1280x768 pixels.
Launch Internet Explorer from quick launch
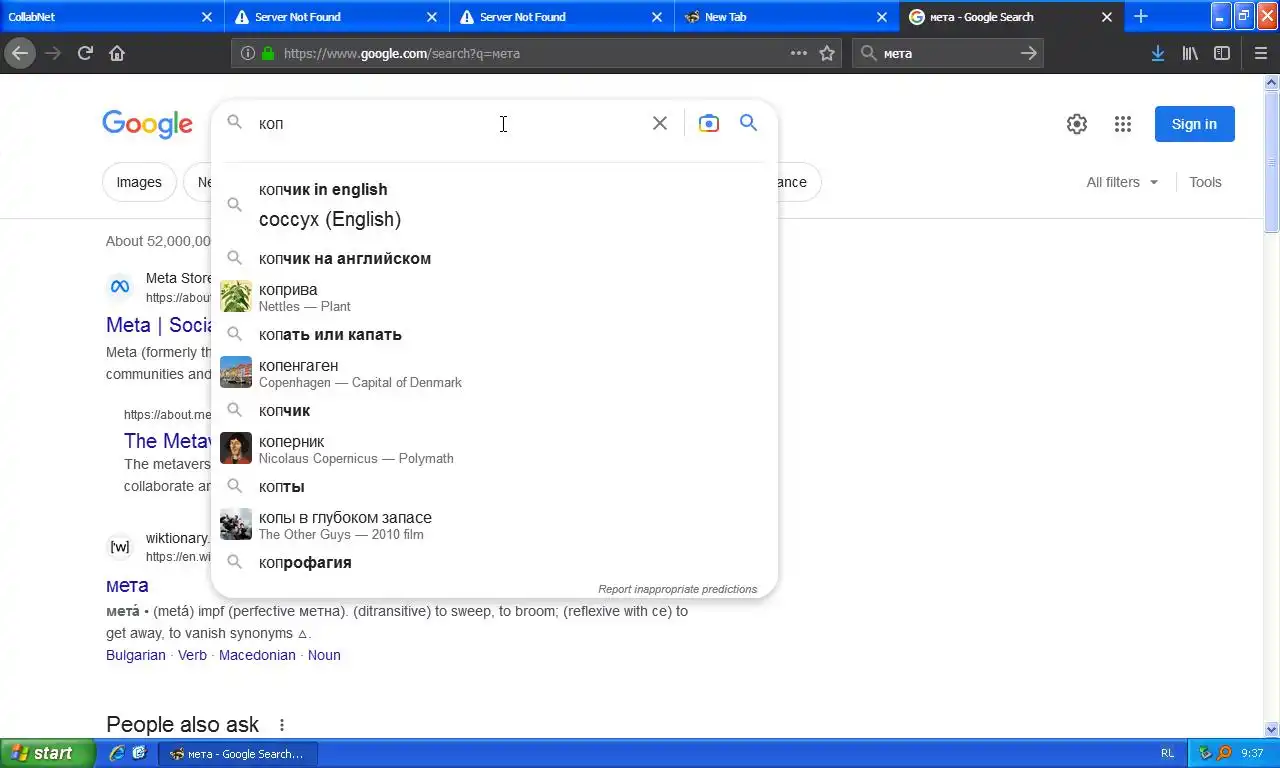point(118,753)
